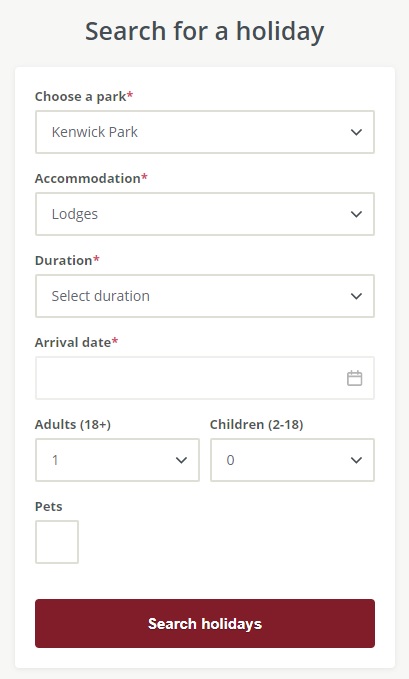Open the Children (2-18) number dropdown
Image resolution: width=409 pixels, height=679 pixels.
click(292, 460)
